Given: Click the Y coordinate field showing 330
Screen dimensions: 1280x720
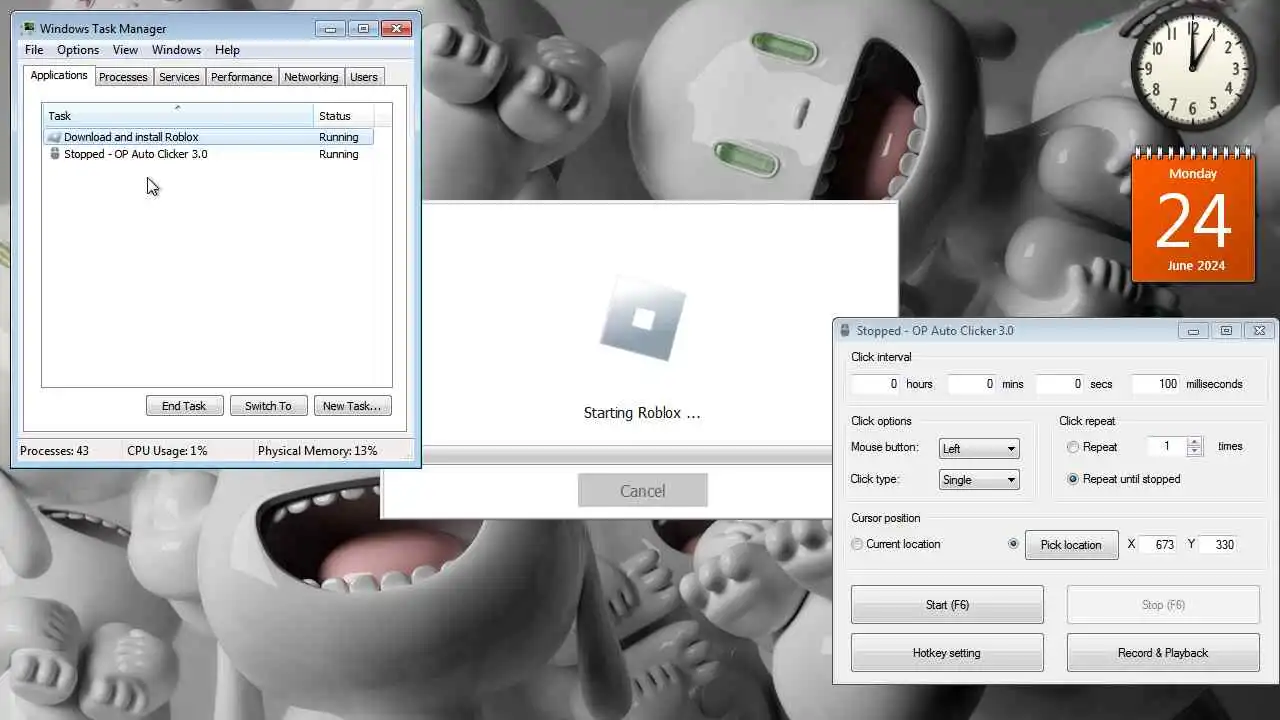Looking at the screenshot, I should pyautogui.click(x=1218, y=545).
